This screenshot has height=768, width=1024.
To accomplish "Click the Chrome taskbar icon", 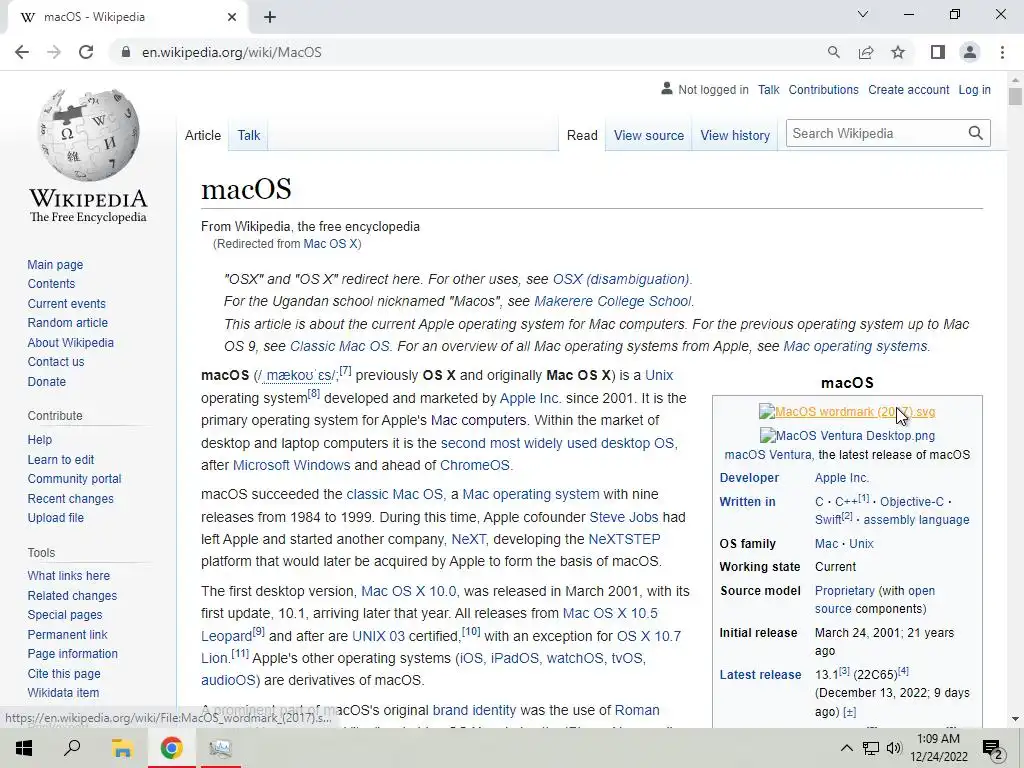I will tap(171, 748).
